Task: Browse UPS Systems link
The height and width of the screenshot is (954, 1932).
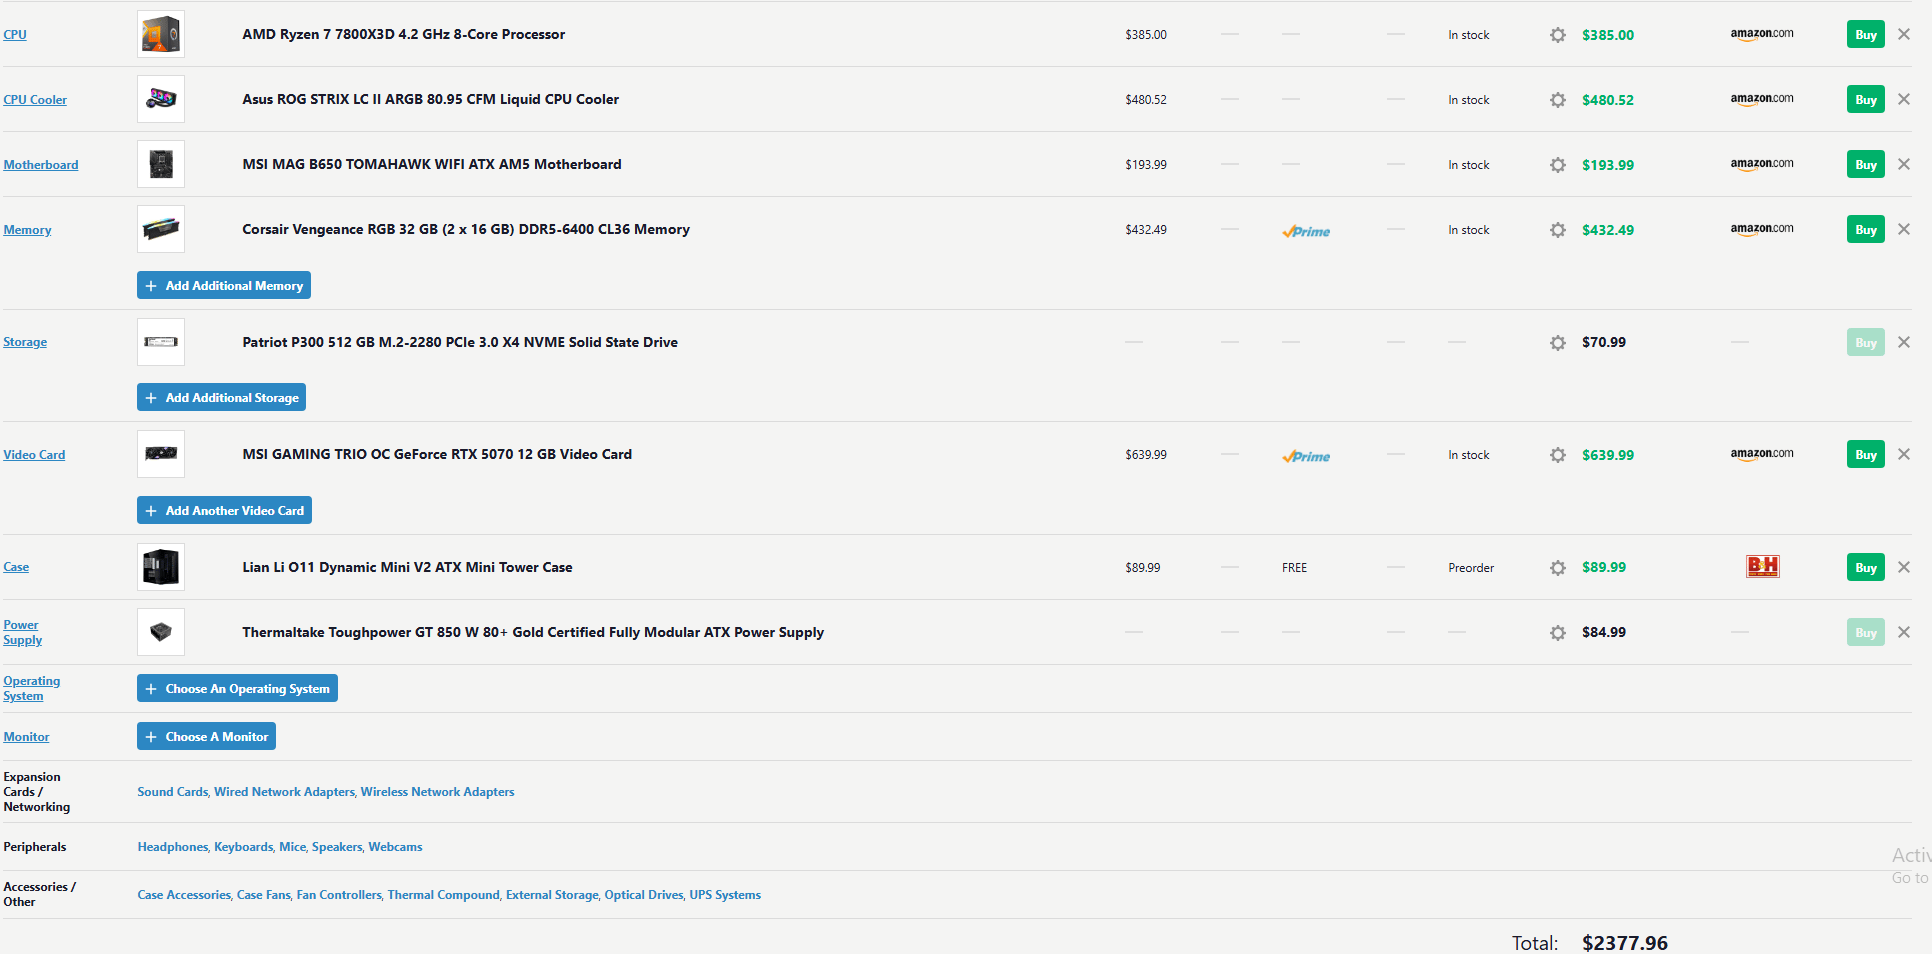Action: pyautogui.click(x=725, y=894)
